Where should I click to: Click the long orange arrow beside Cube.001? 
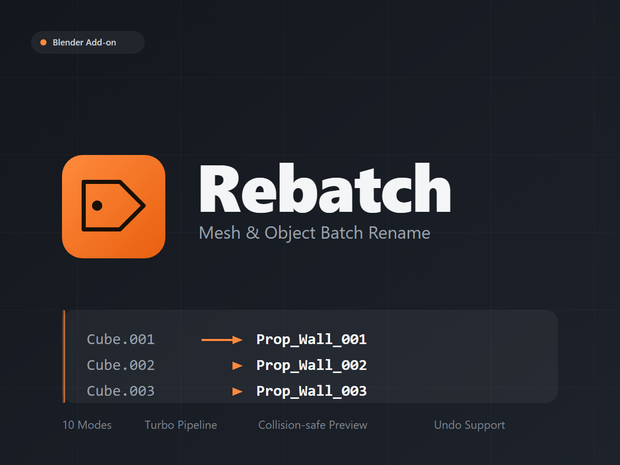(x=221, y=340)
